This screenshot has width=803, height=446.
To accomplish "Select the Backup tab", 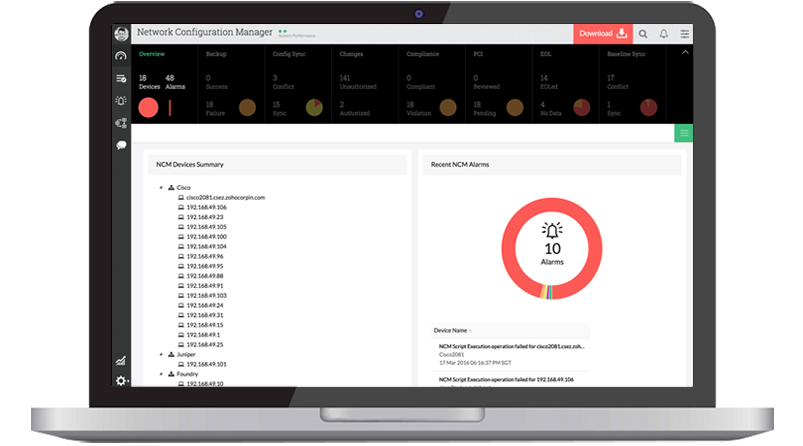I will point(216,54).
